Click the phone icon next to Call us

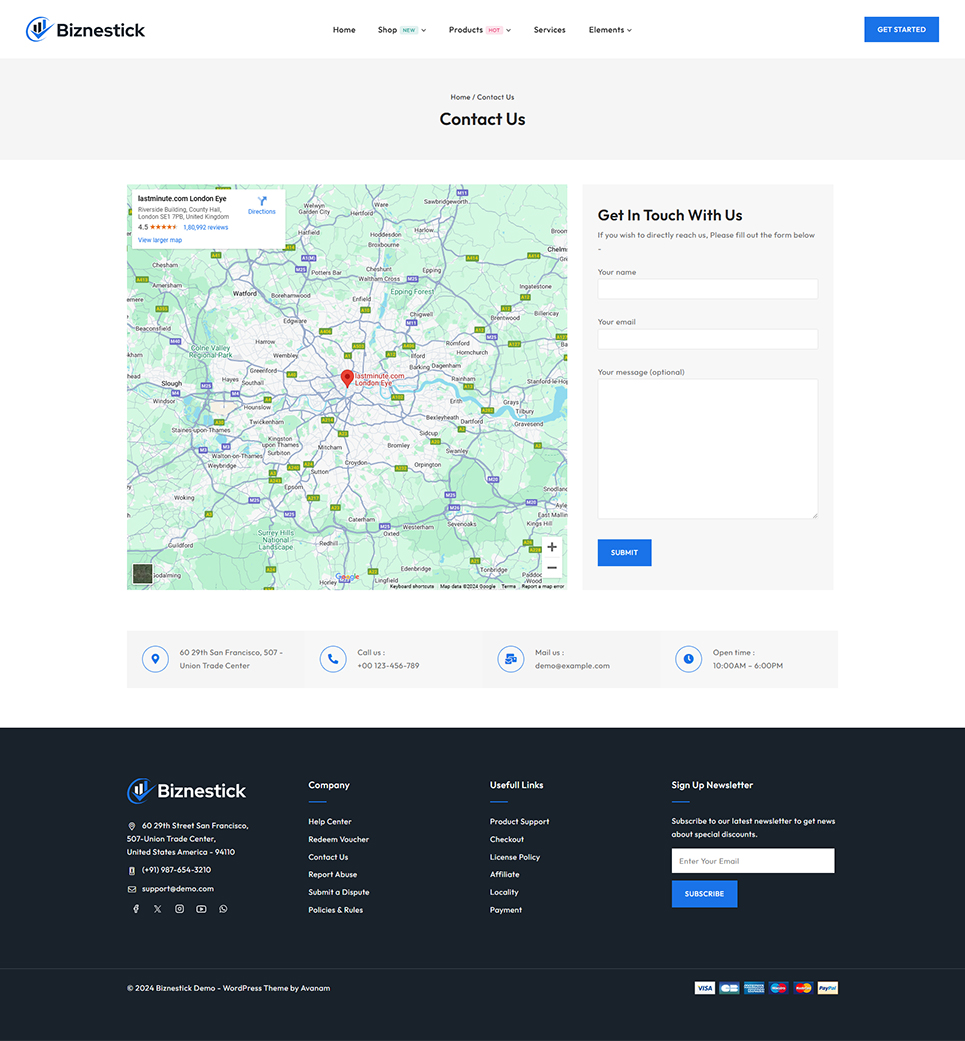point(332,658)
